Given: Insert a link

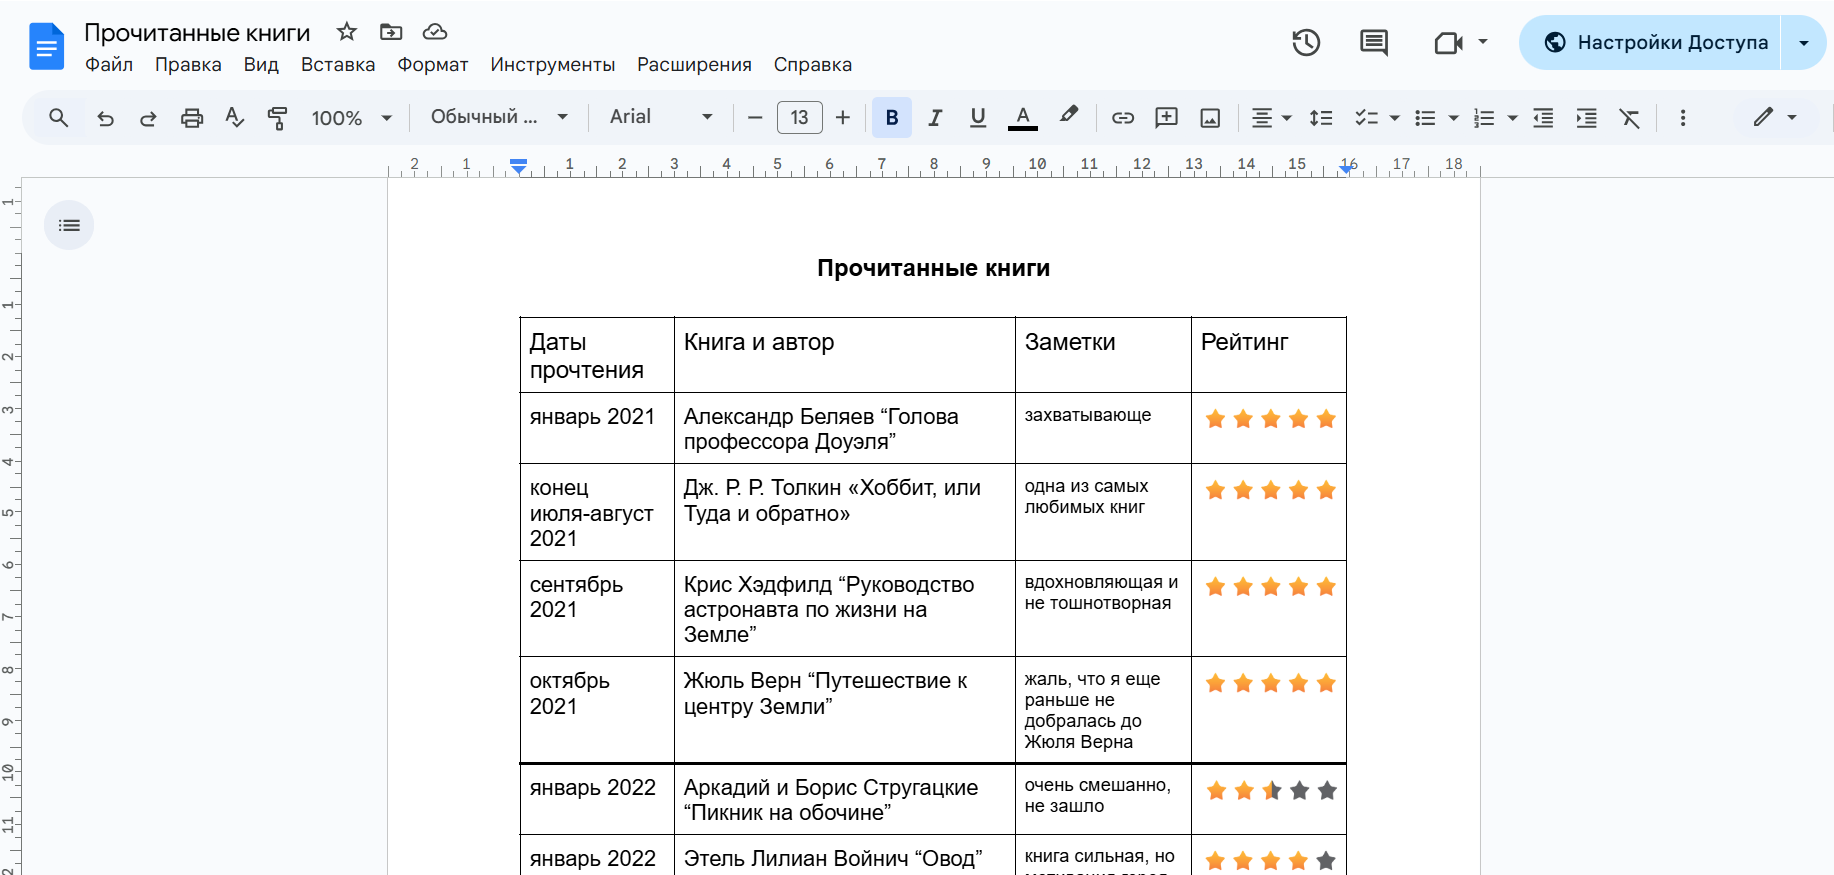Looking at the screenshot, I should click(x=1123, y=118).
